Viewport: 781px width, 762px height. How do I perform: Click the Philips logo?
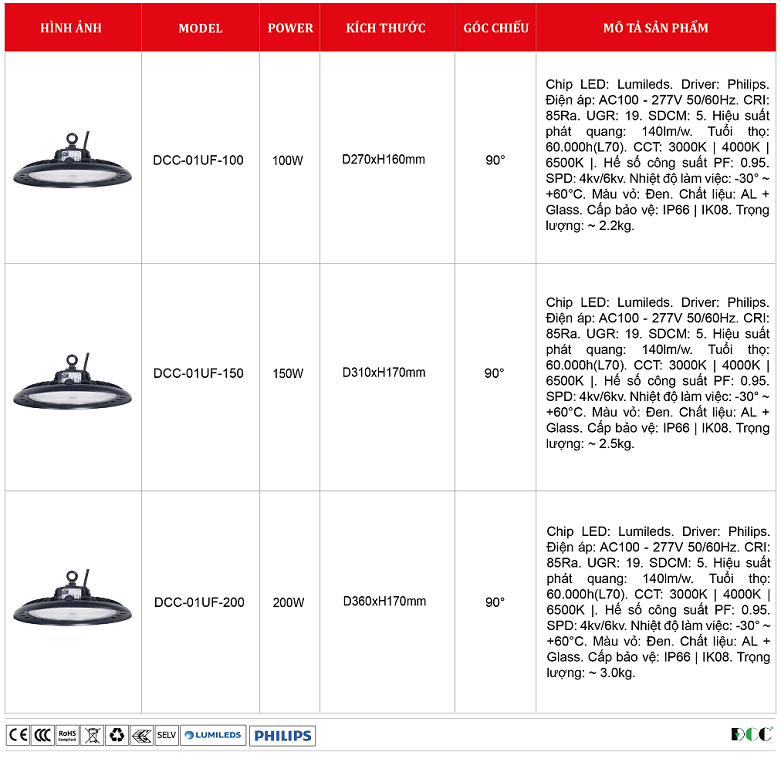(x=282, y=736)
